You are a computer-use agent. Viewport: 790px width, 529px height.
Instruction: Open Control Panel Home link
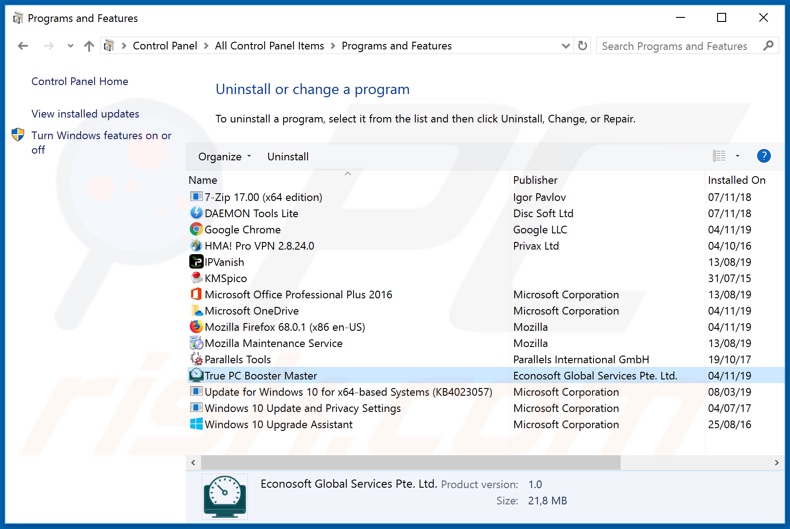[x=80, y=81]
